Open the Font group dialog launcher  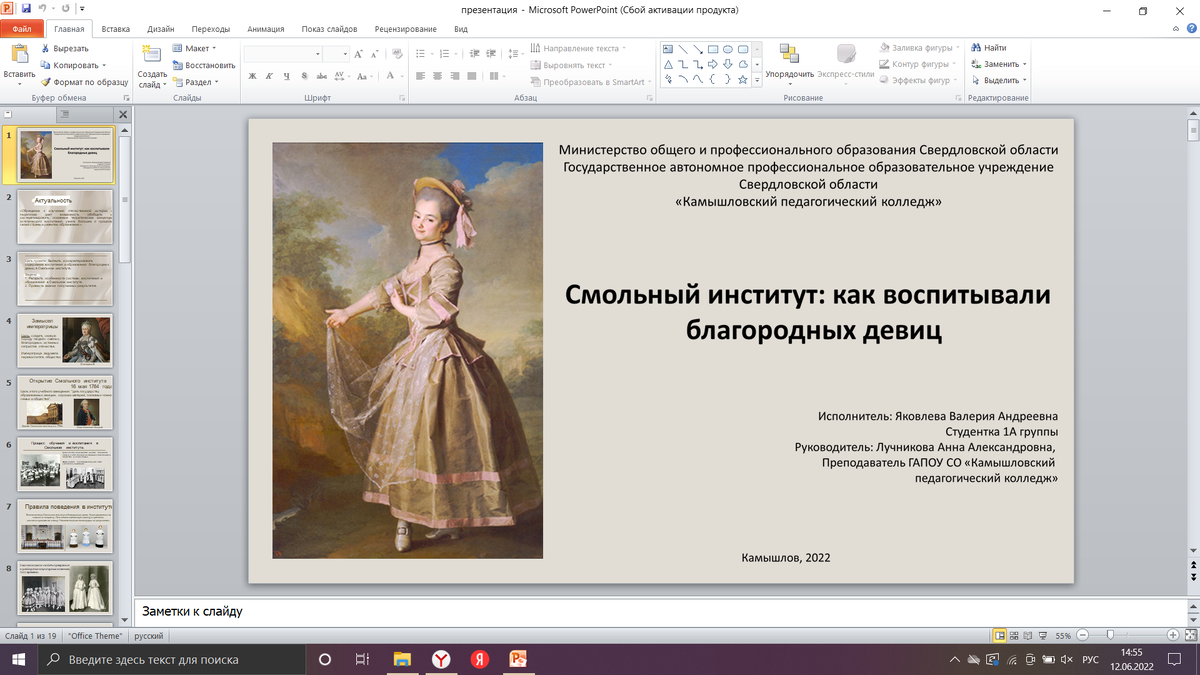pyautogui.click(x=402, y=98)
